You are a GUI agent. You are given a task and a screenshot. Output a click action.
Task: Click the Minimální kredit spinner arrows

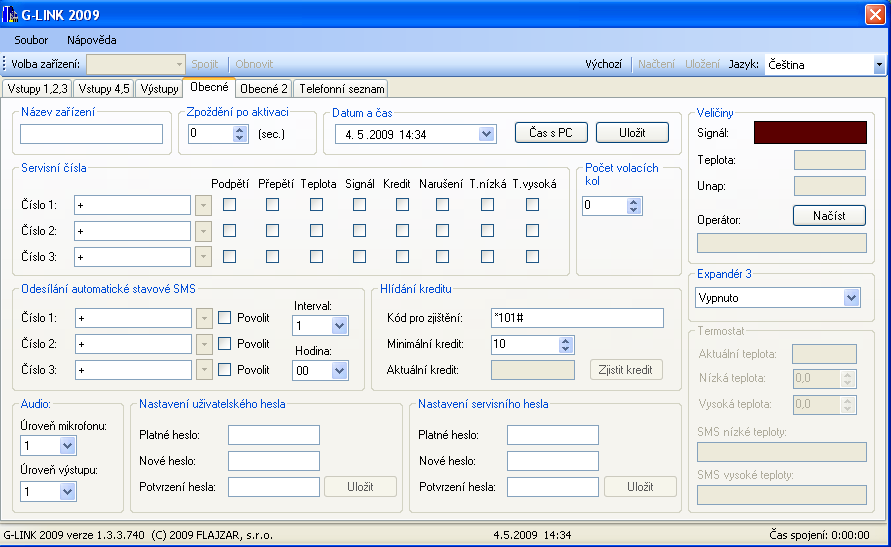click(565, 344)
